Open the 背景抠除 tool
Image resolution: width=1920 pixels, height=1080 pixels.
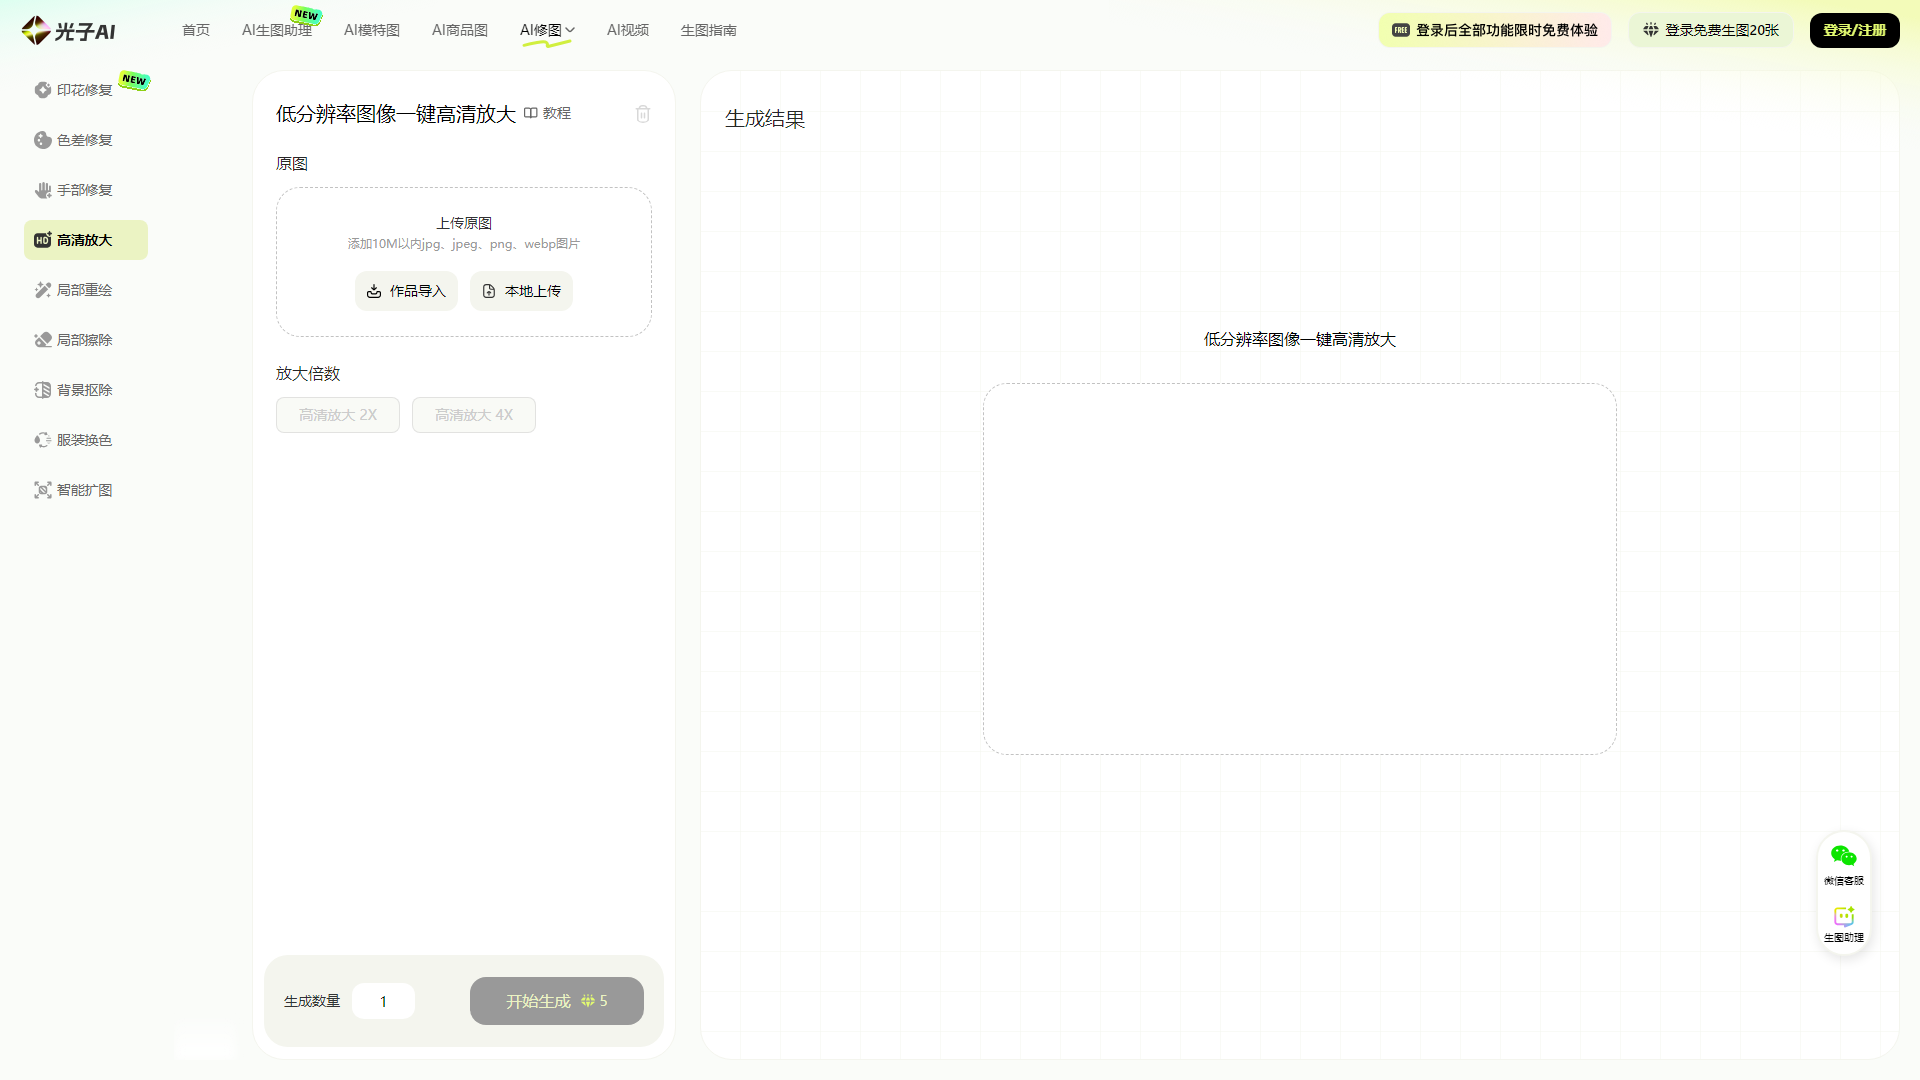tap(85, 389)
